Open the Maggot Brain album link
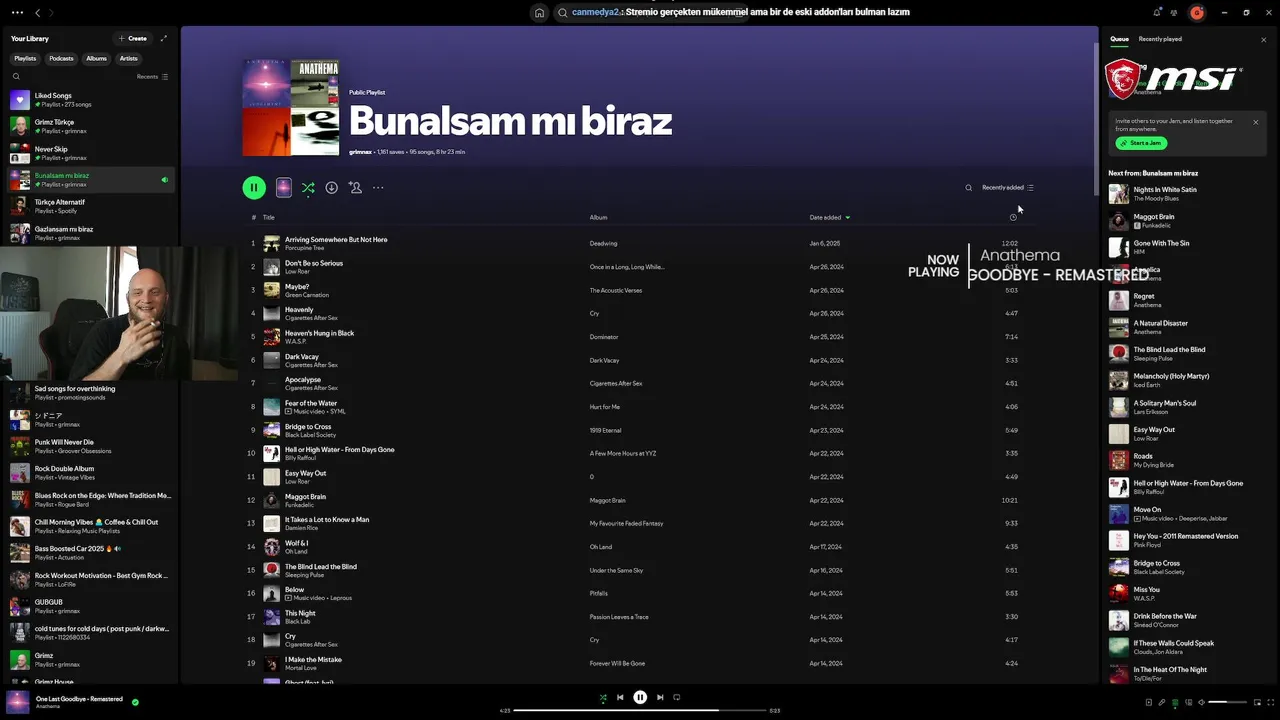Screen dimensions: 1280x720 tap(608, 500)
